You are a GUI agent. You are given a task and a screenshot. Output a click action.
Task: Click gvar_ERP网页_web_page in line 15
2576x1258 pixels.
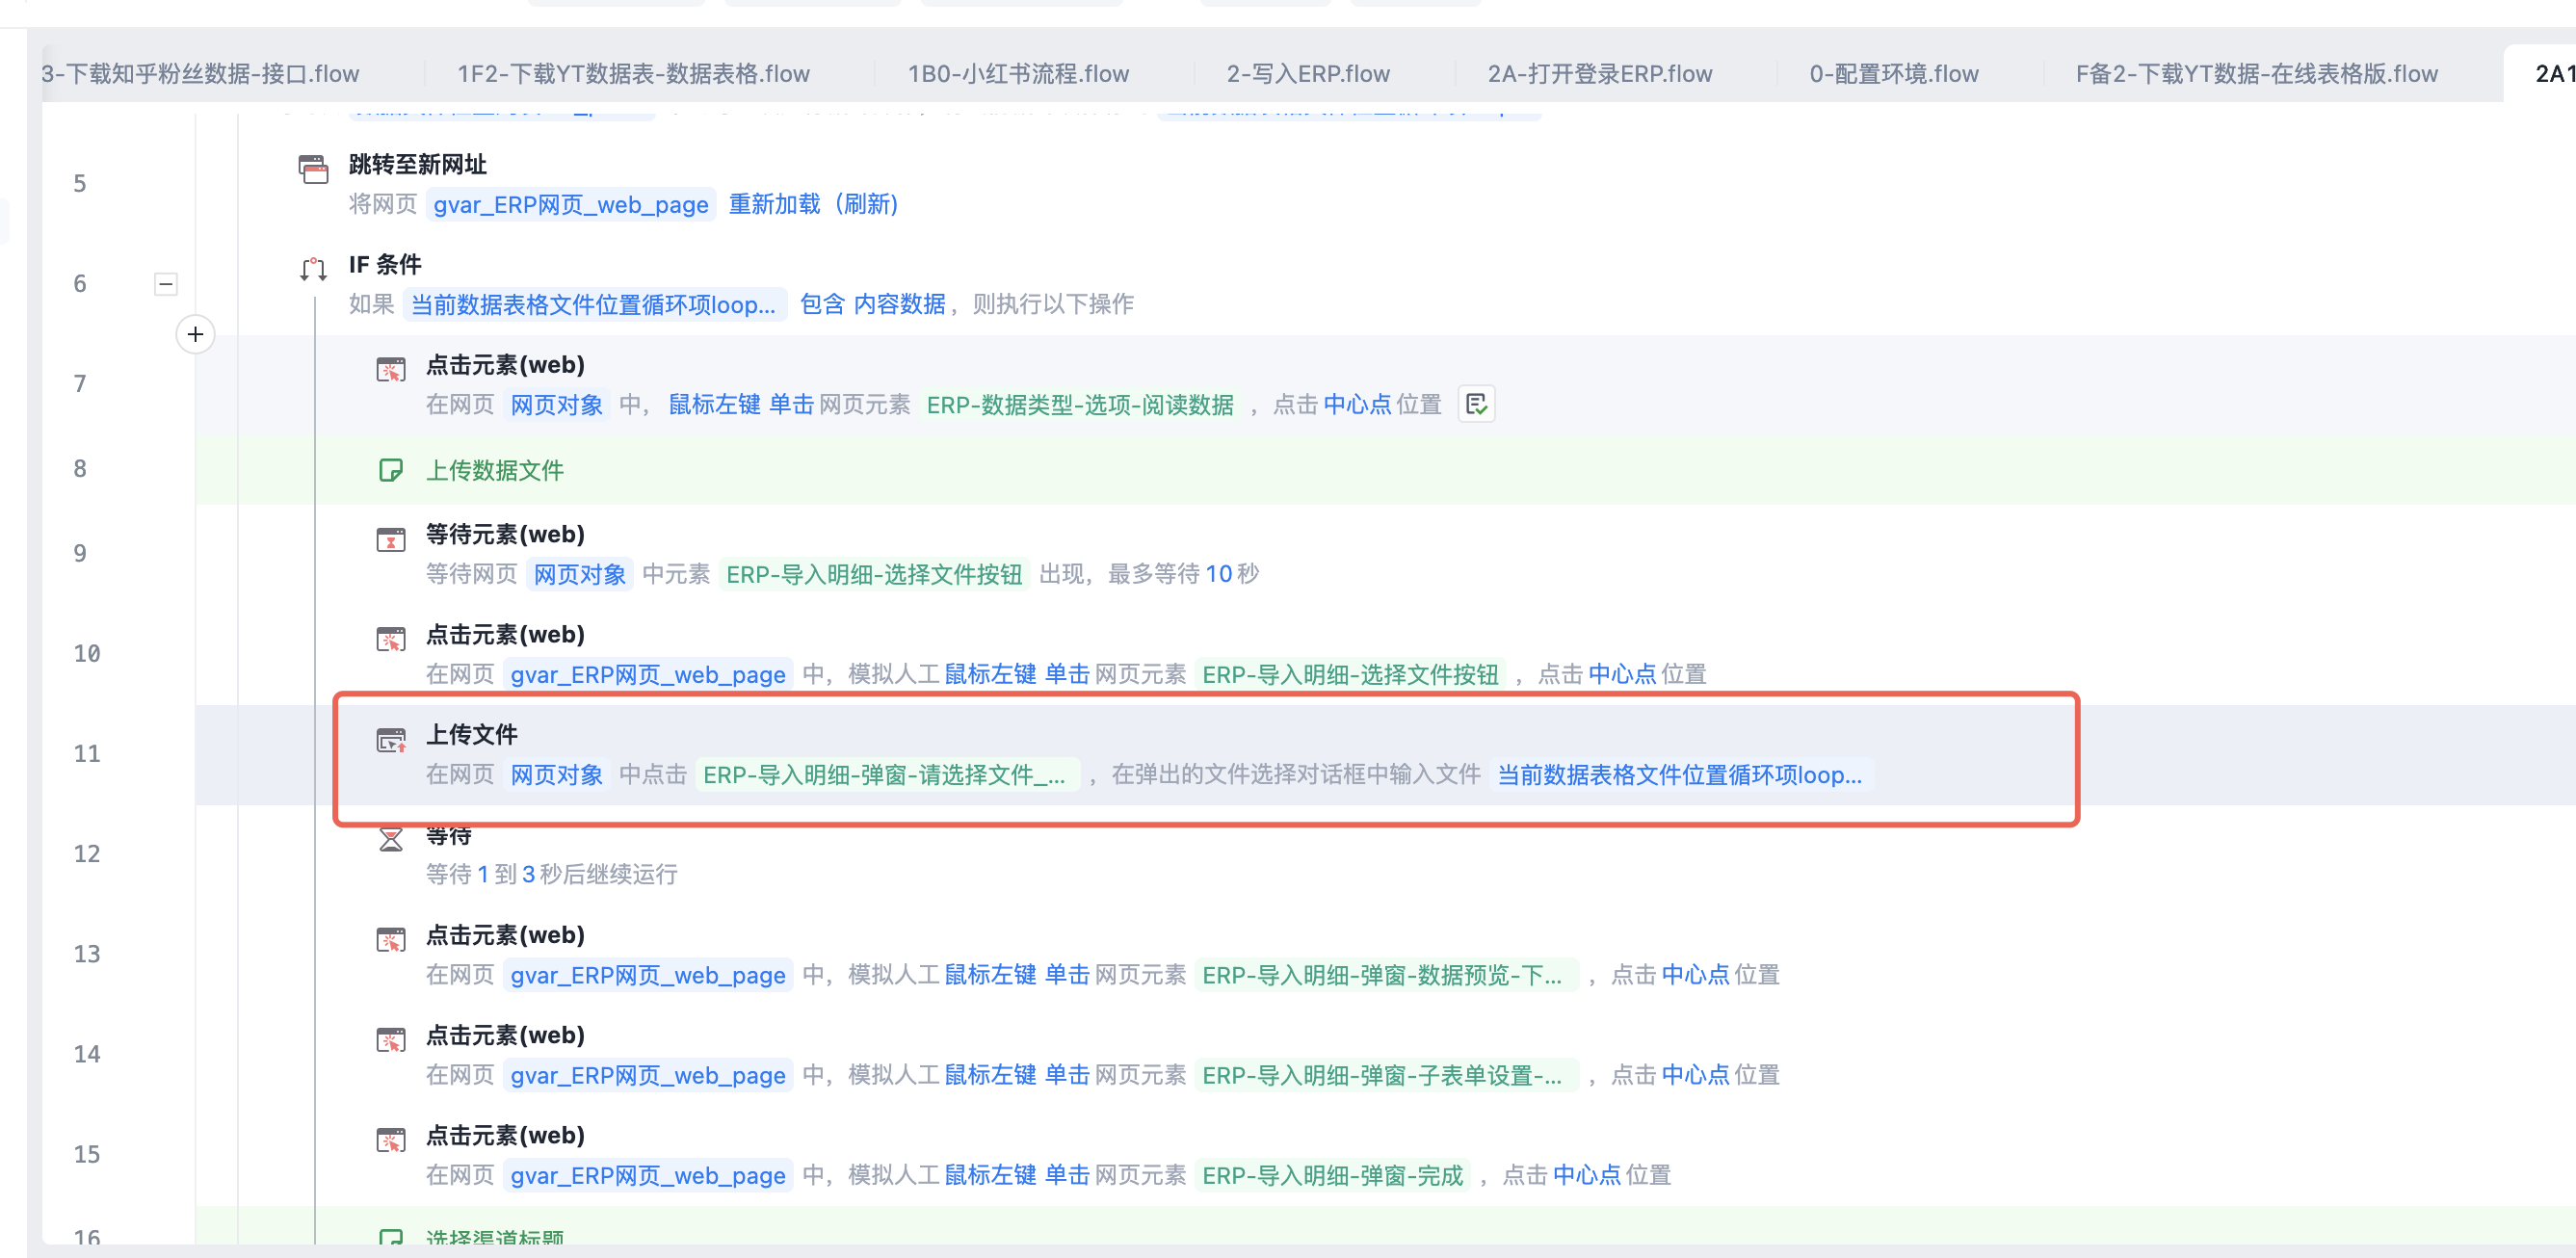tap(648, 1175)
